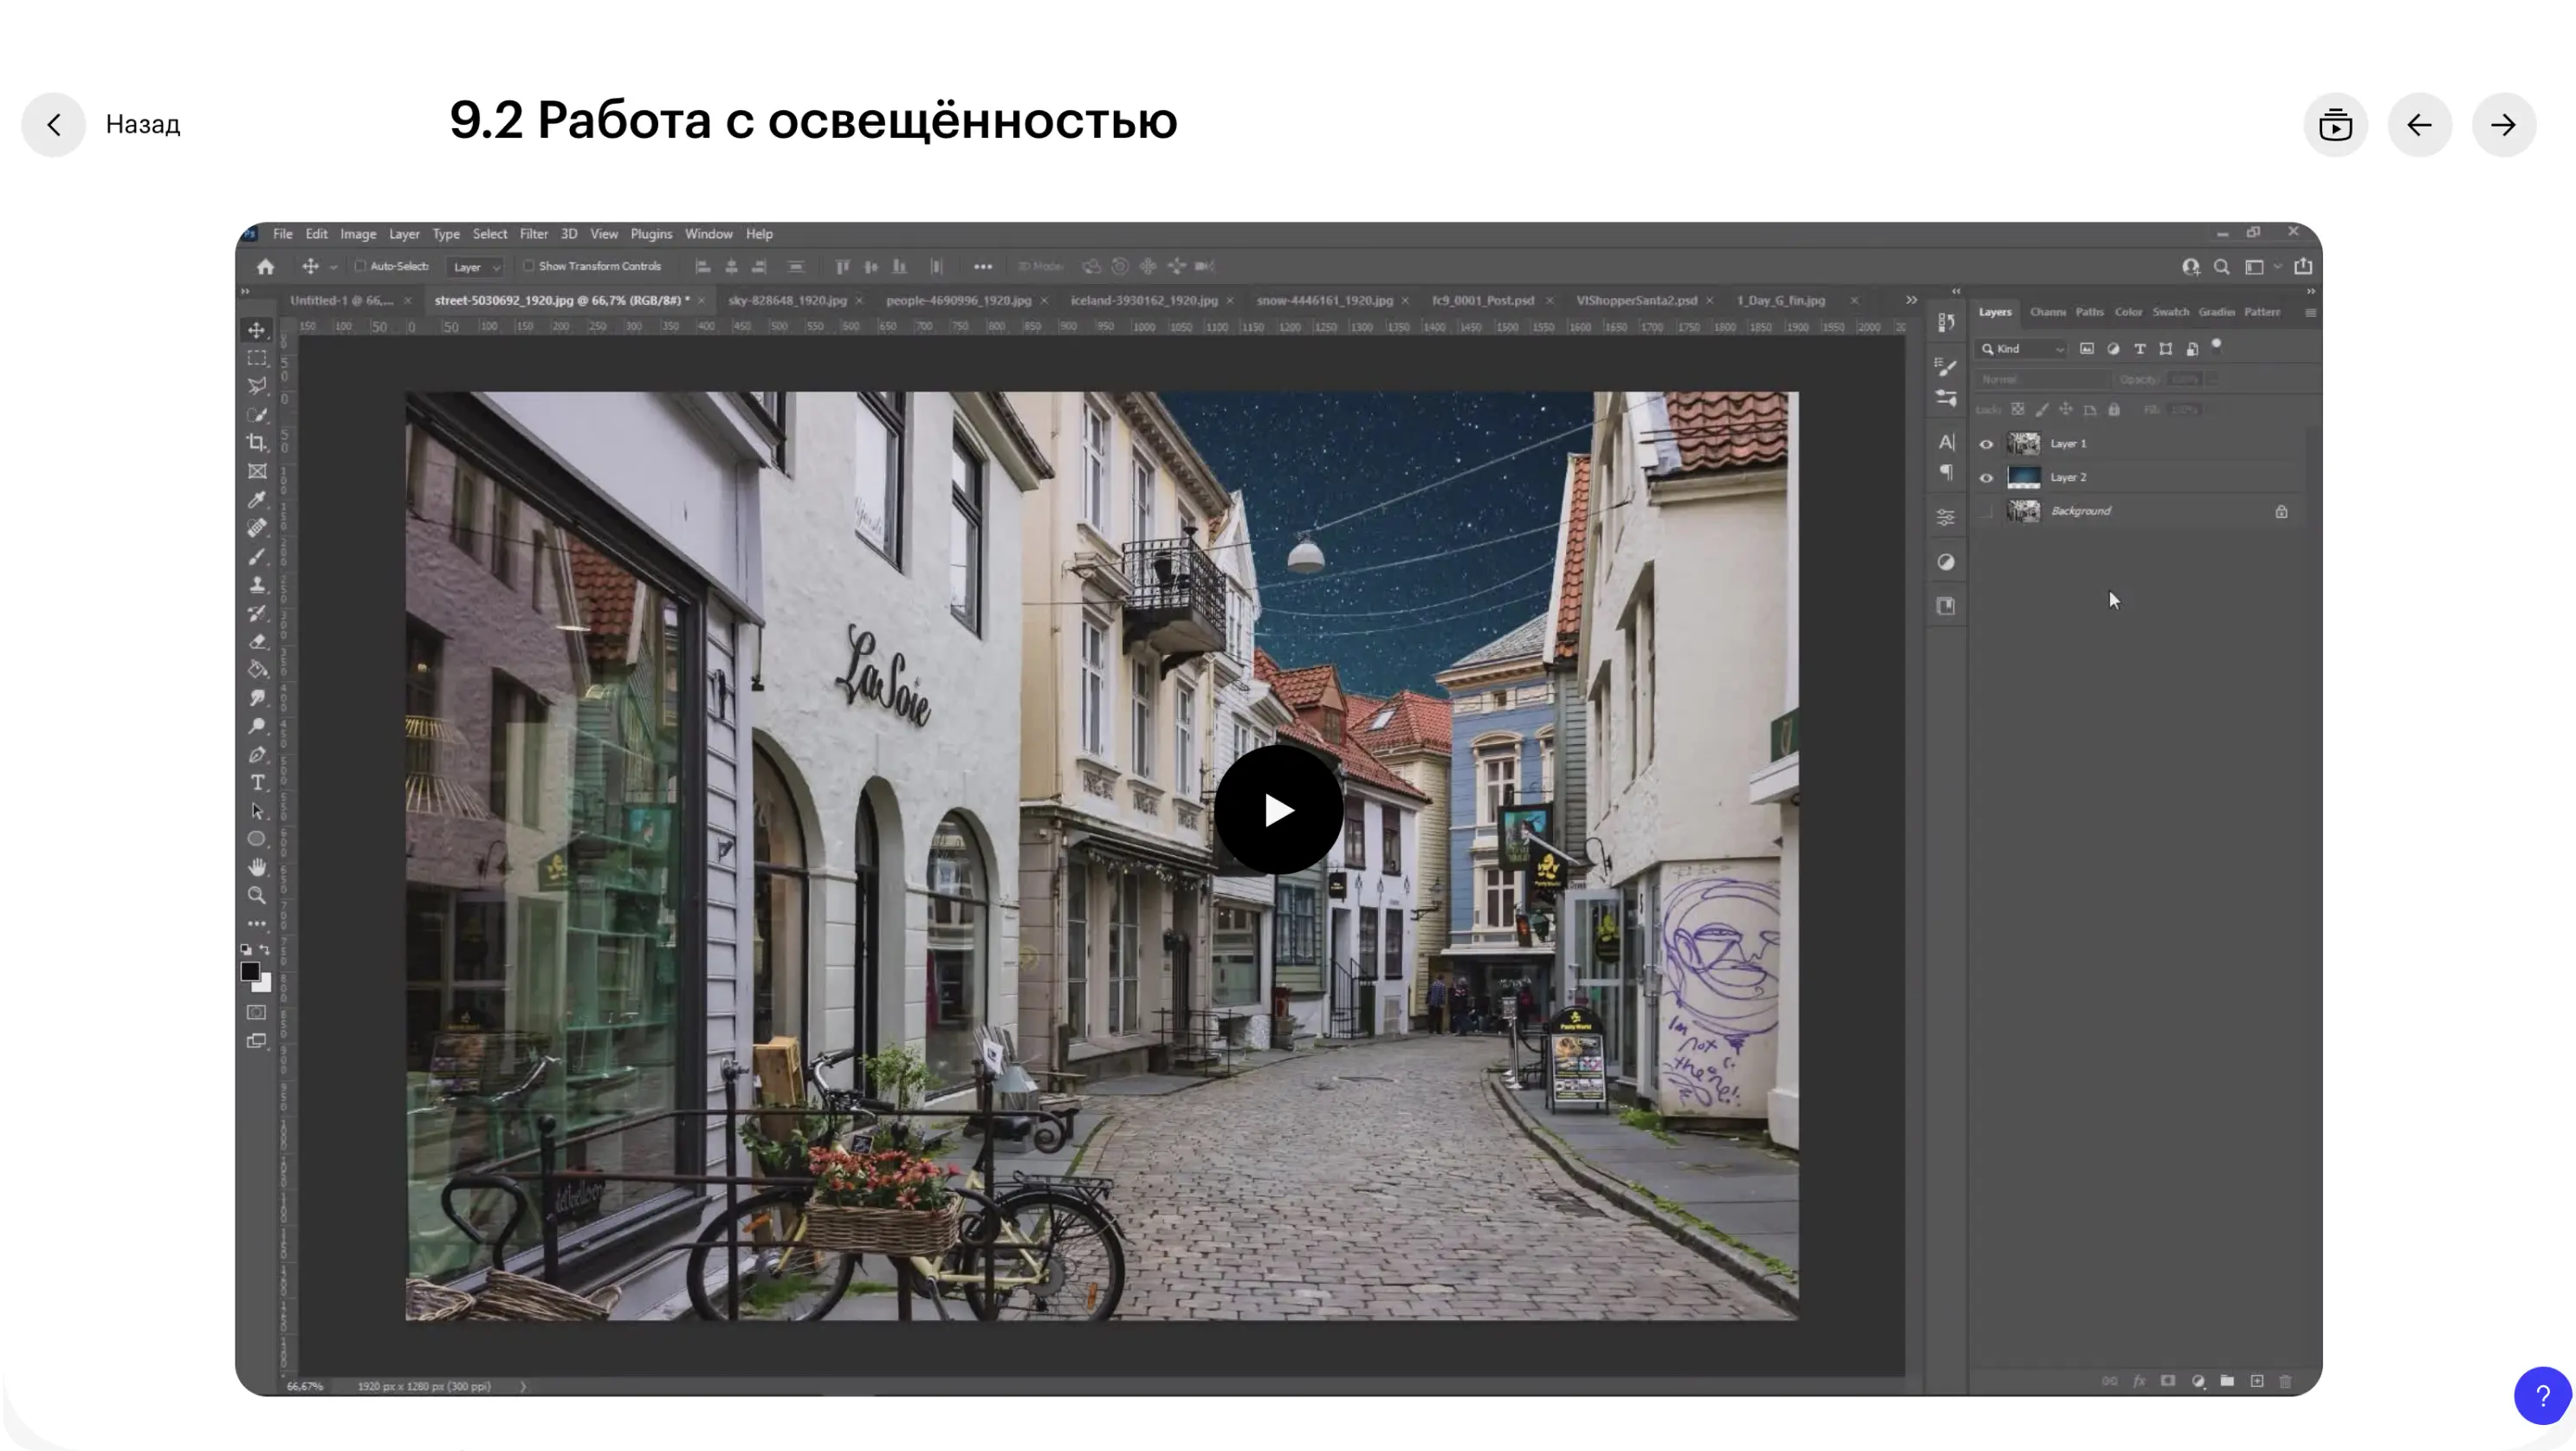This screenshot has height=1451, width=2576.
Task: Click the background color swatch
Action: click(x=264, y=985)
